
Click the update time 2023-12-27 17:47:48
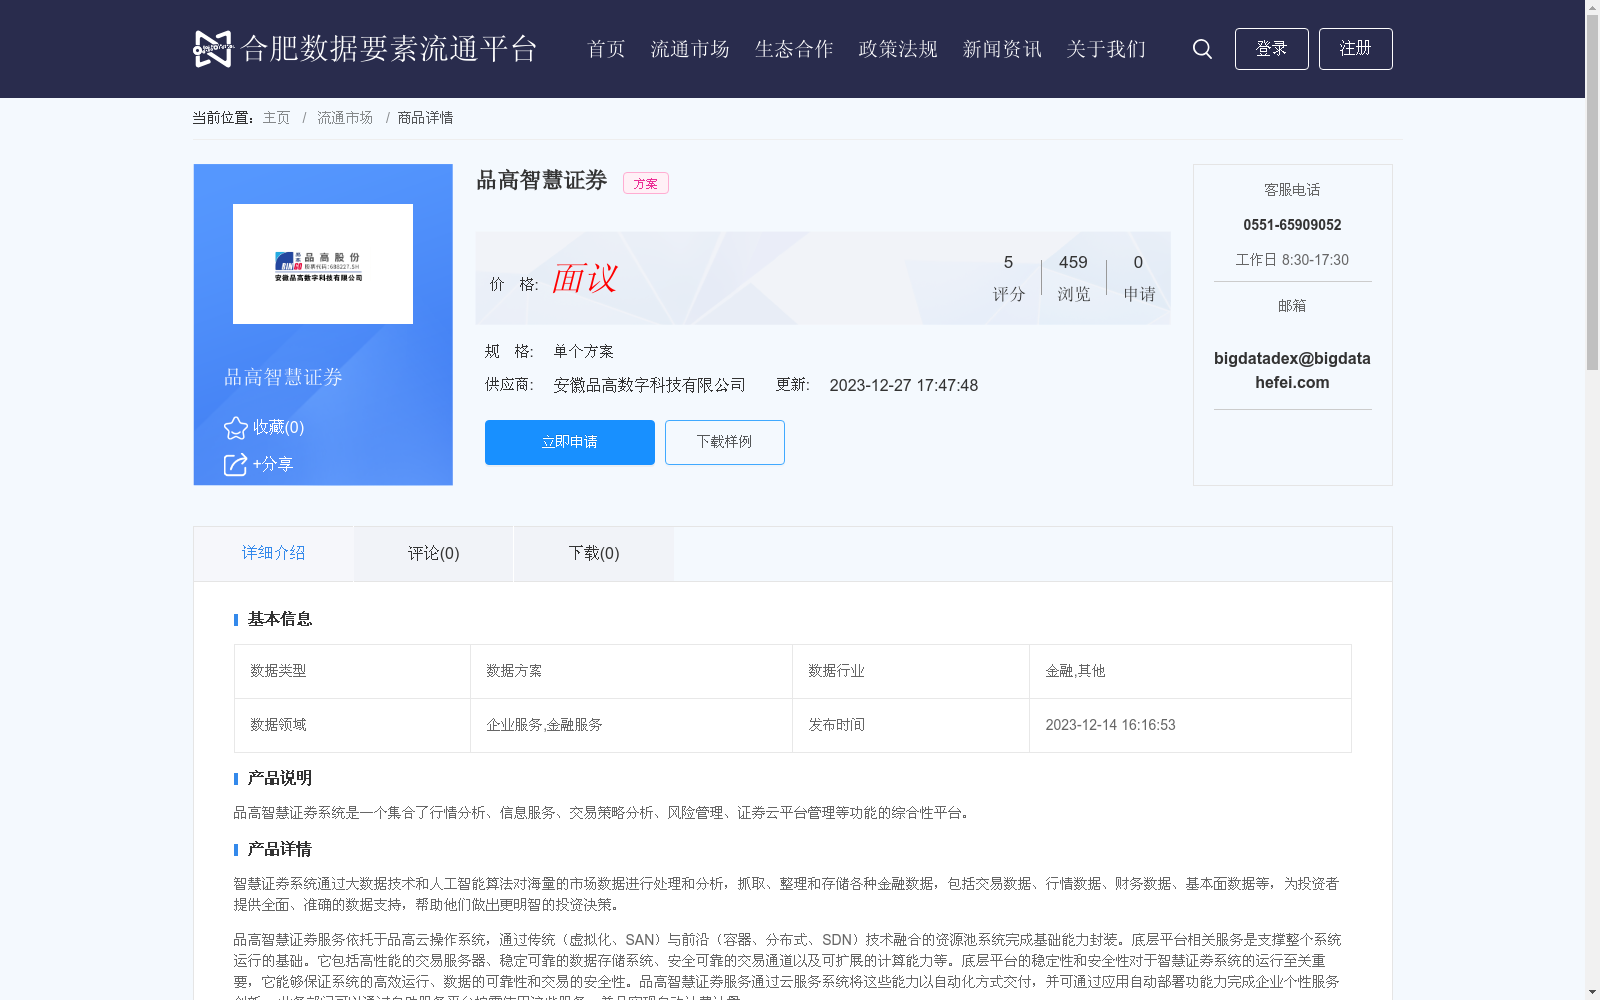coord(904,385)
